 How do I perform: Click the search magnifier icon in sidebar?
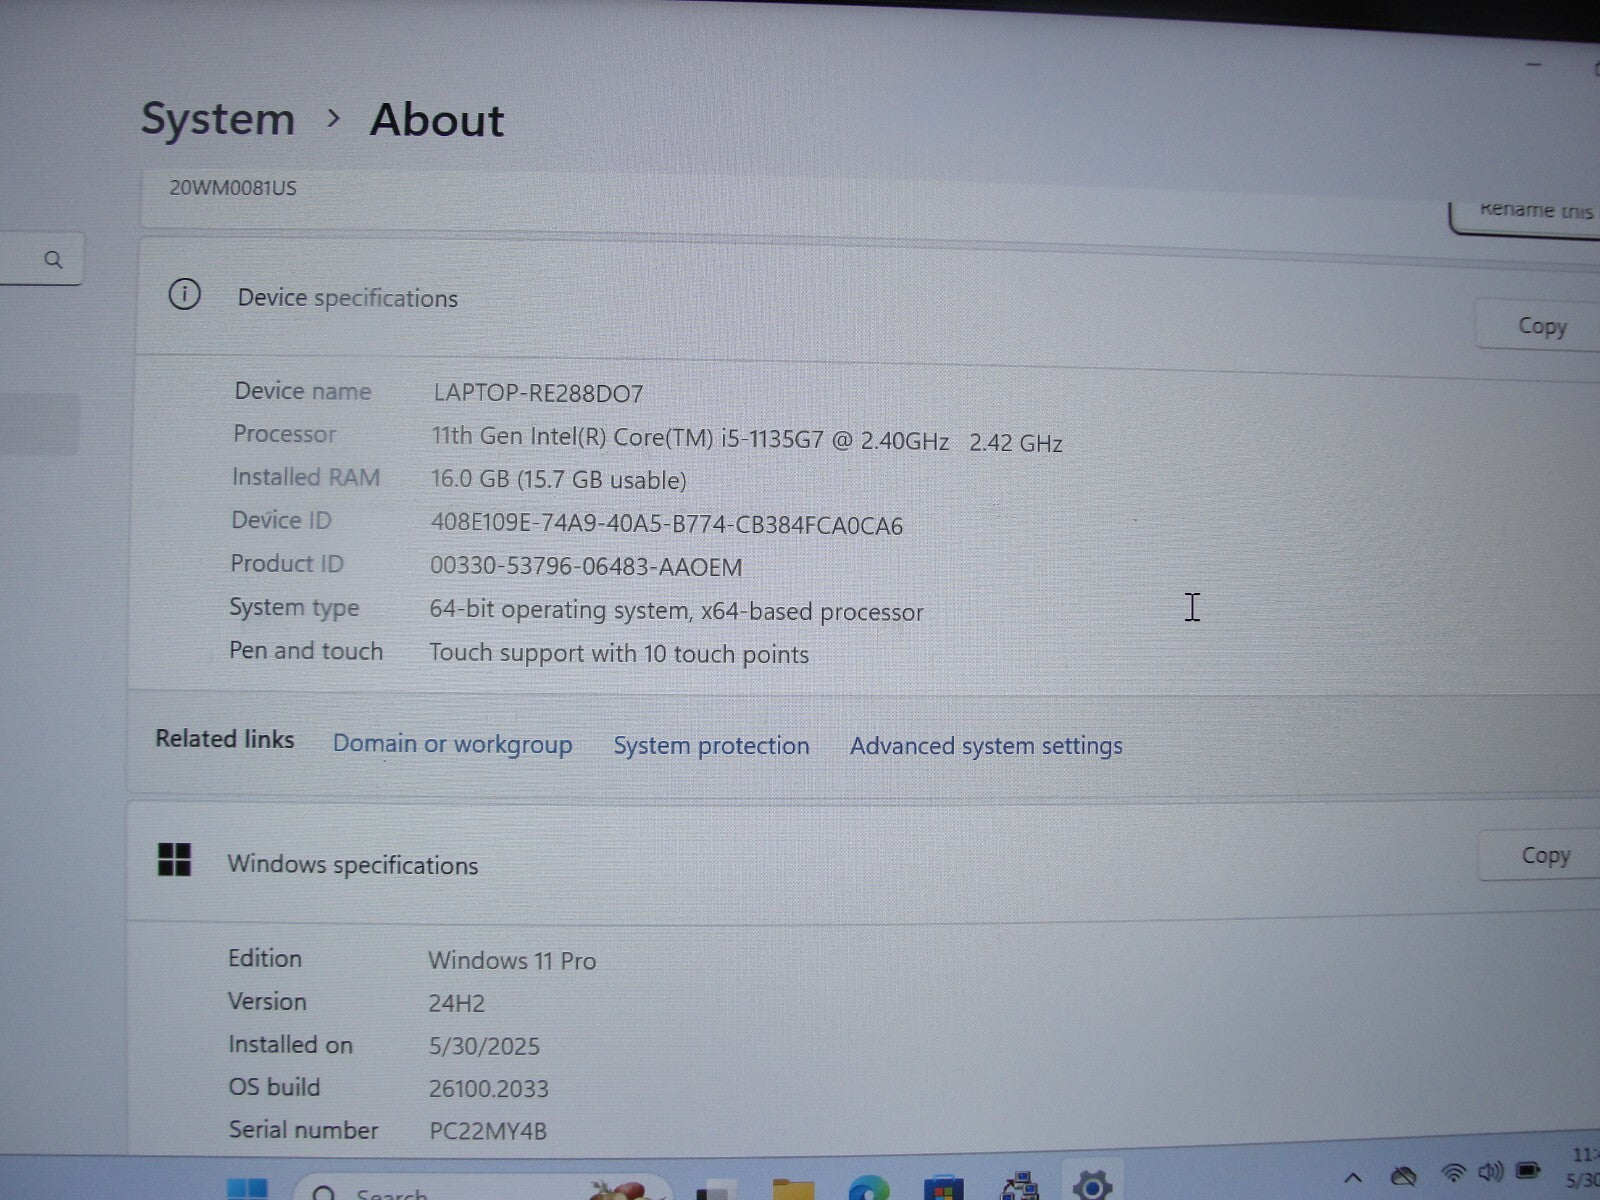pos(53,261)
